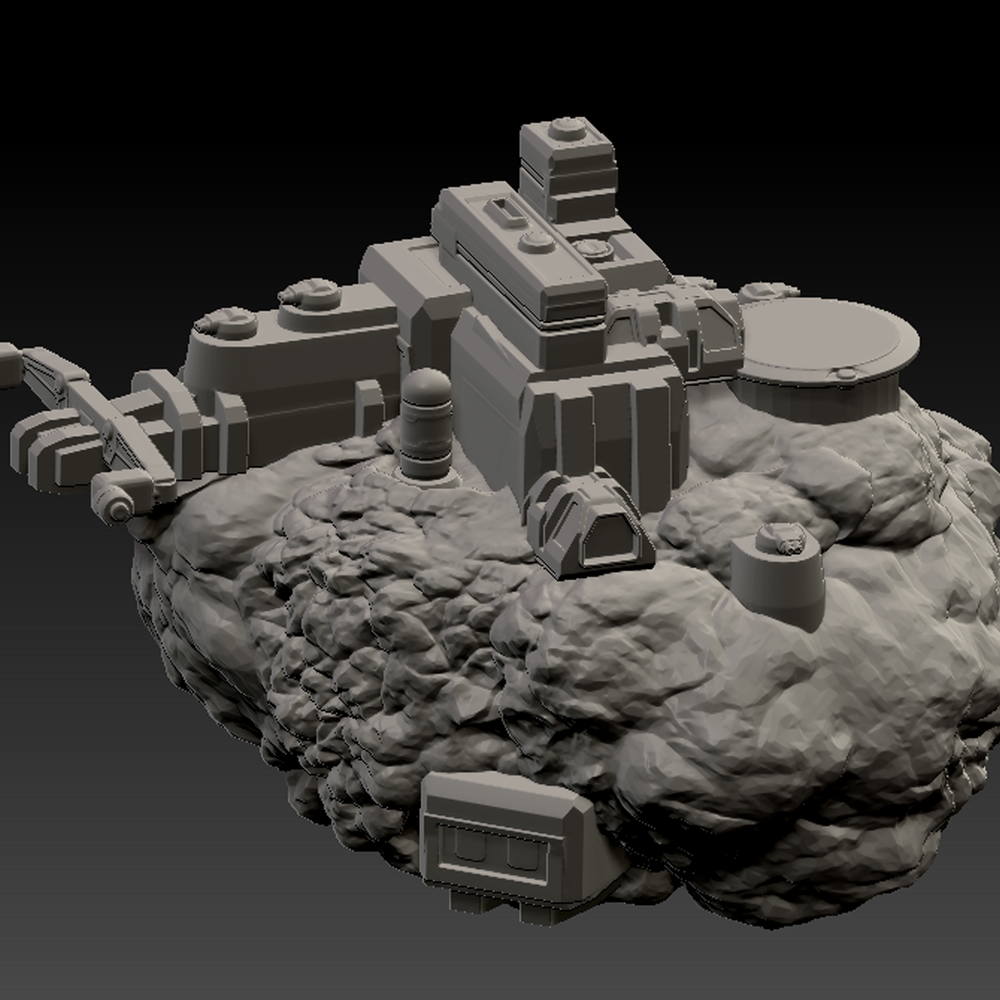Click the rectangular slot on the roof

[x=502, y=210]
